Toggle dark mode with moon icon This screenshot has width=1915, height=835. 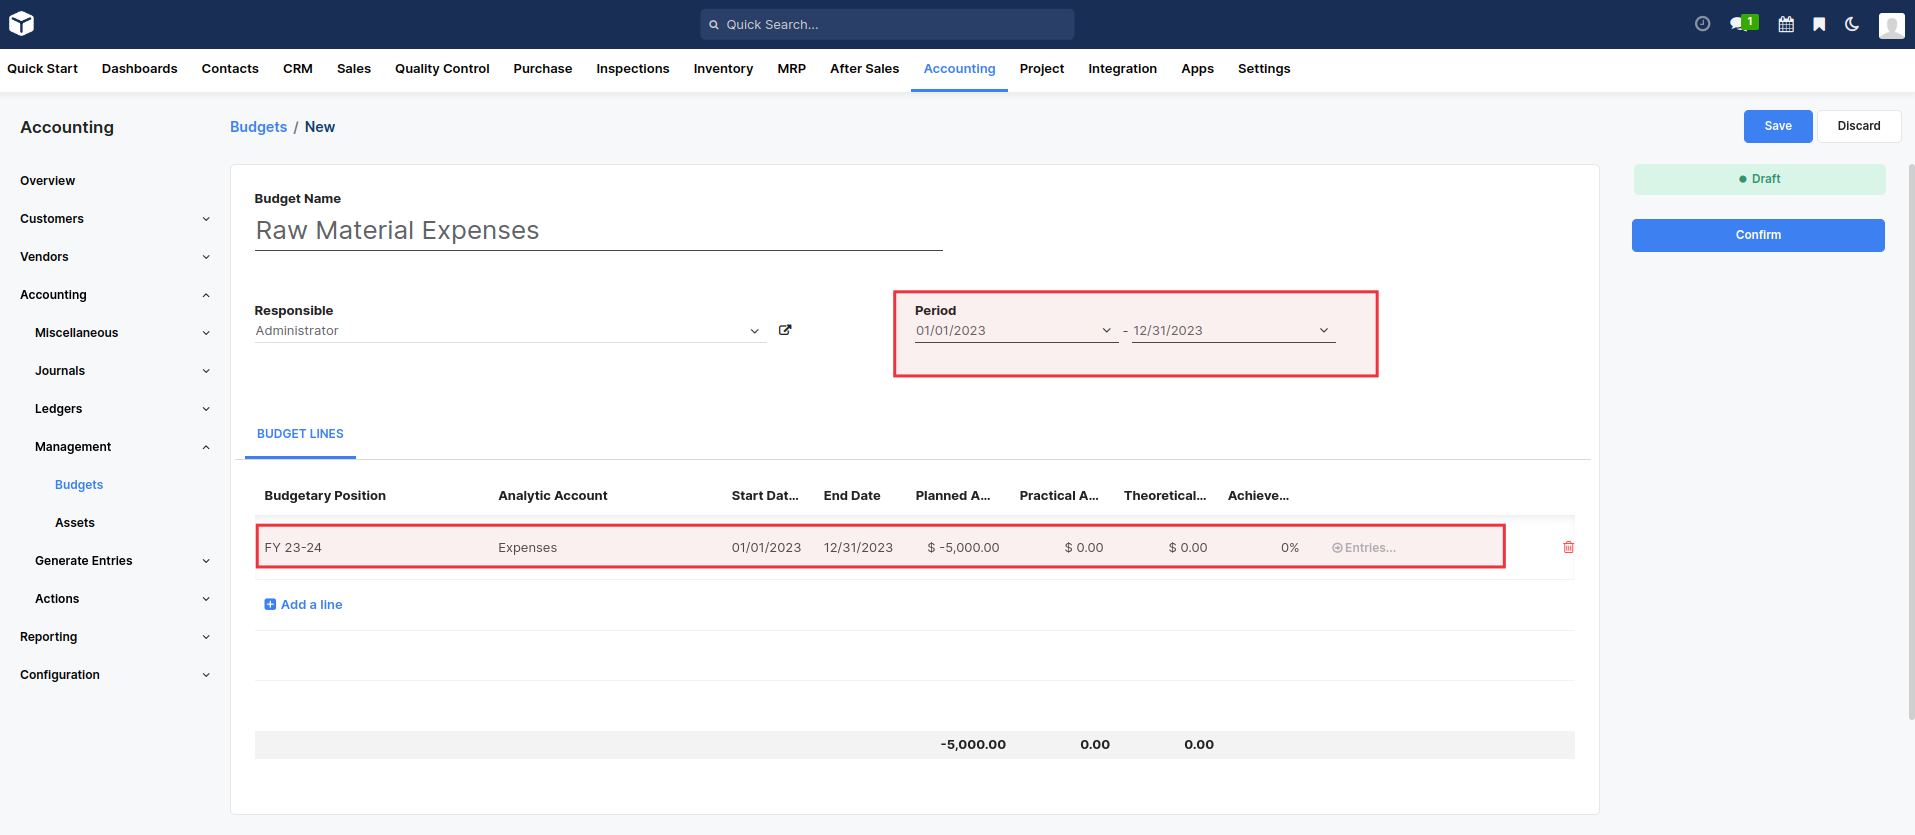1852,24
